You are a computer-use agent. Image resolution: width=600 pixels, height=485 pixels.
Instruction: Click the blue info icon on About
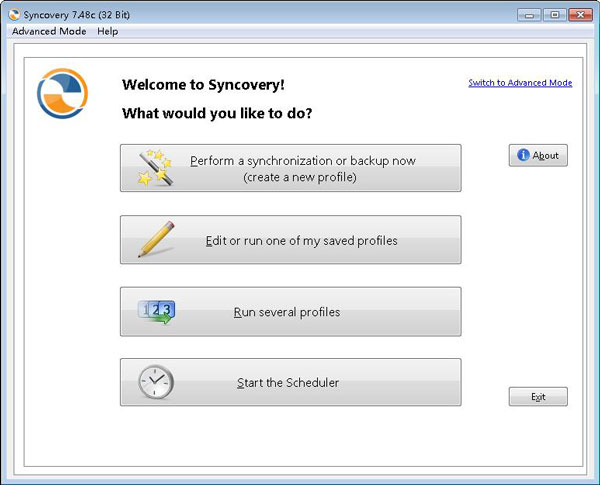[x=522, y=155]
